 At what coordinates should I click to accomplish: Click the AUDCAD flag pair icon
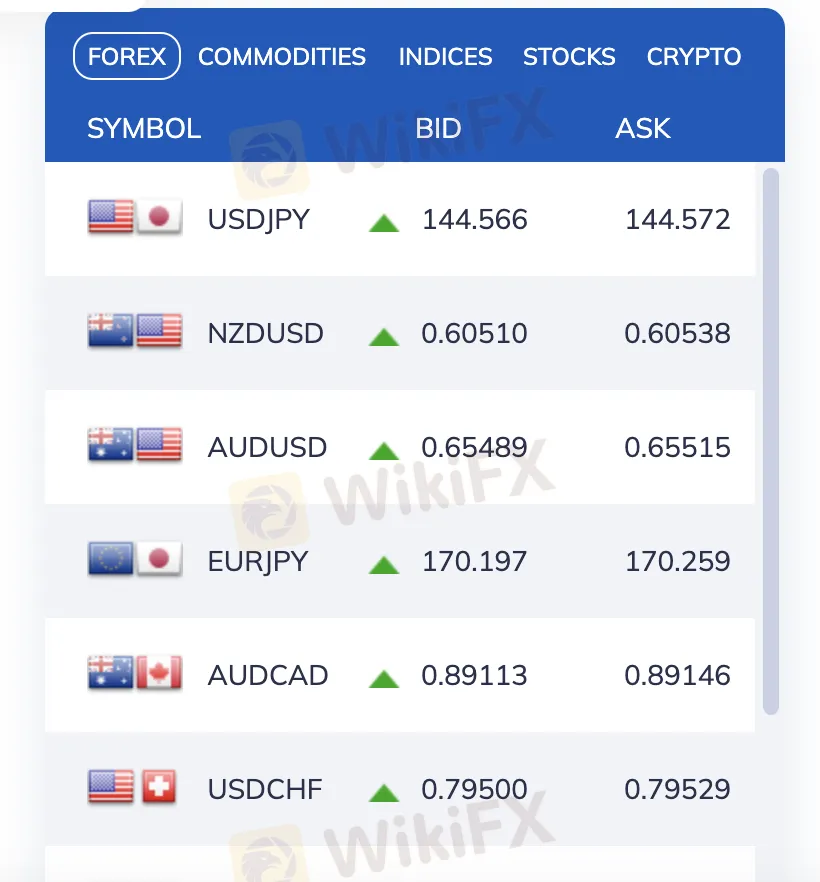tap(135, 674)
